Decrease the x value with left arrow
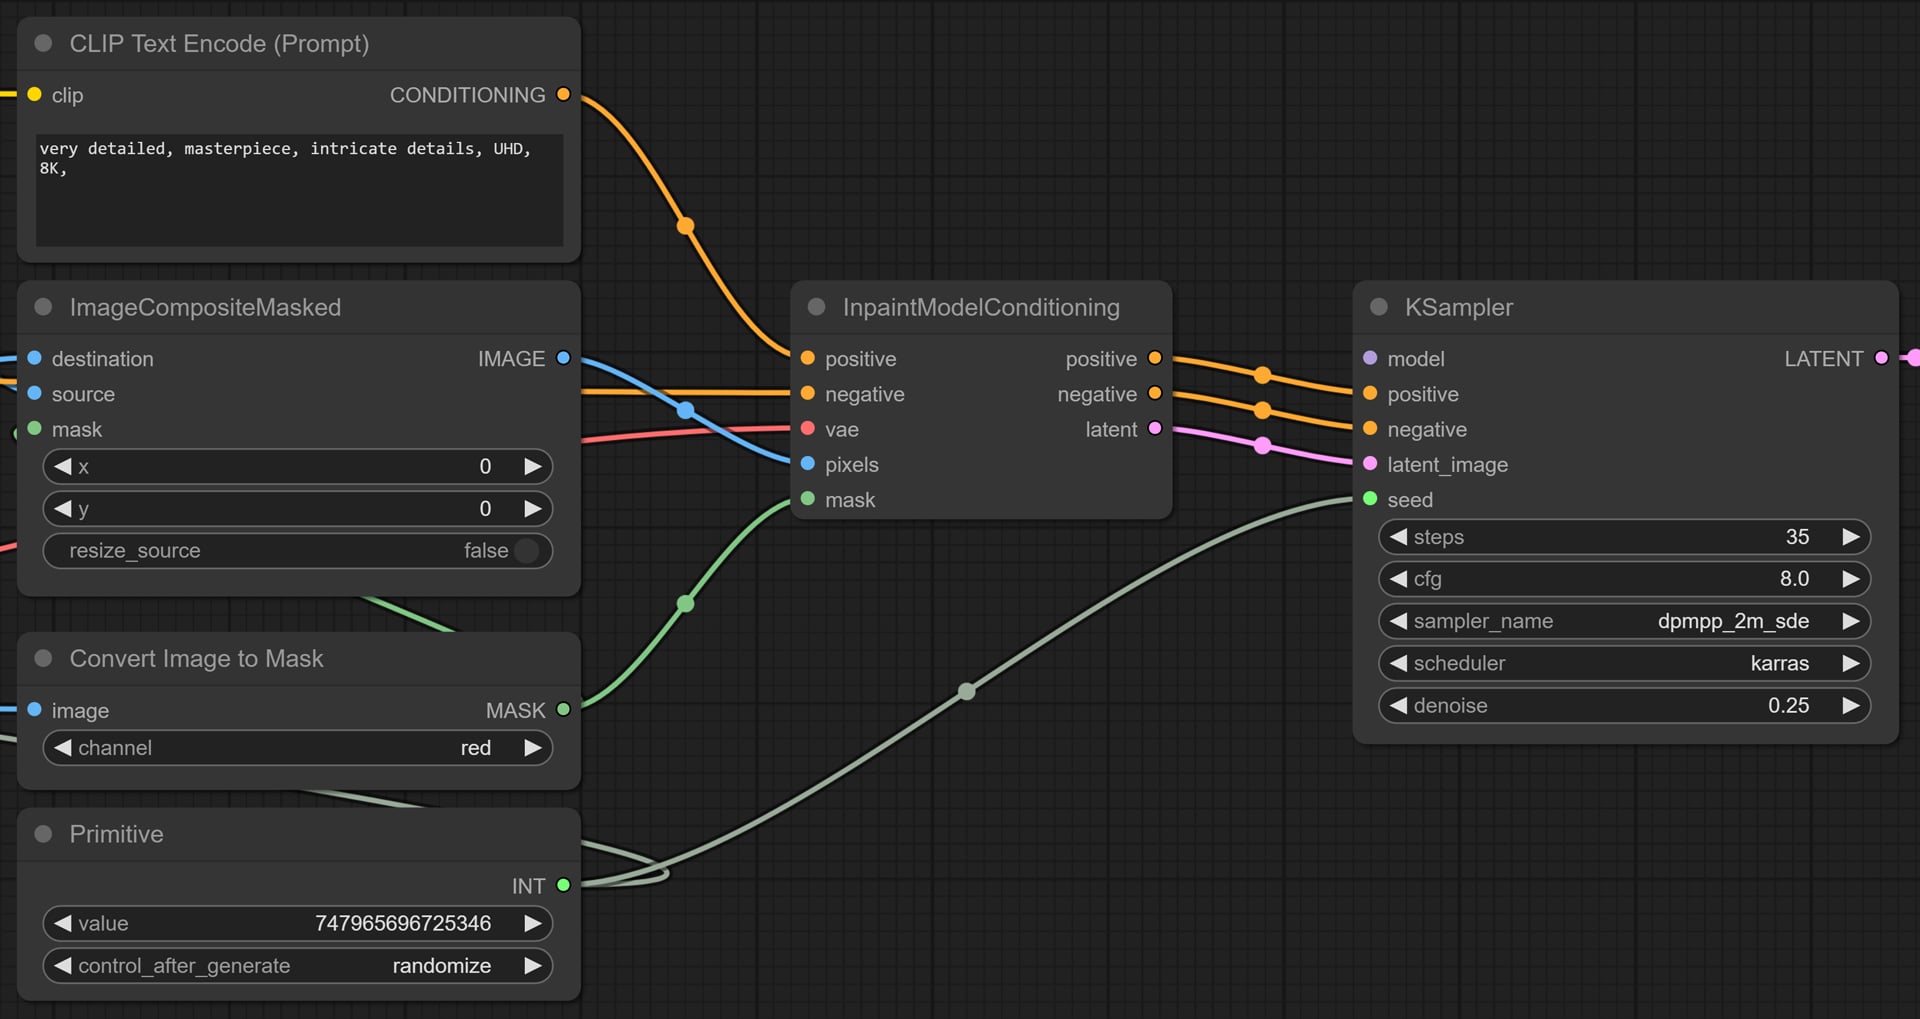 point(63,466)
